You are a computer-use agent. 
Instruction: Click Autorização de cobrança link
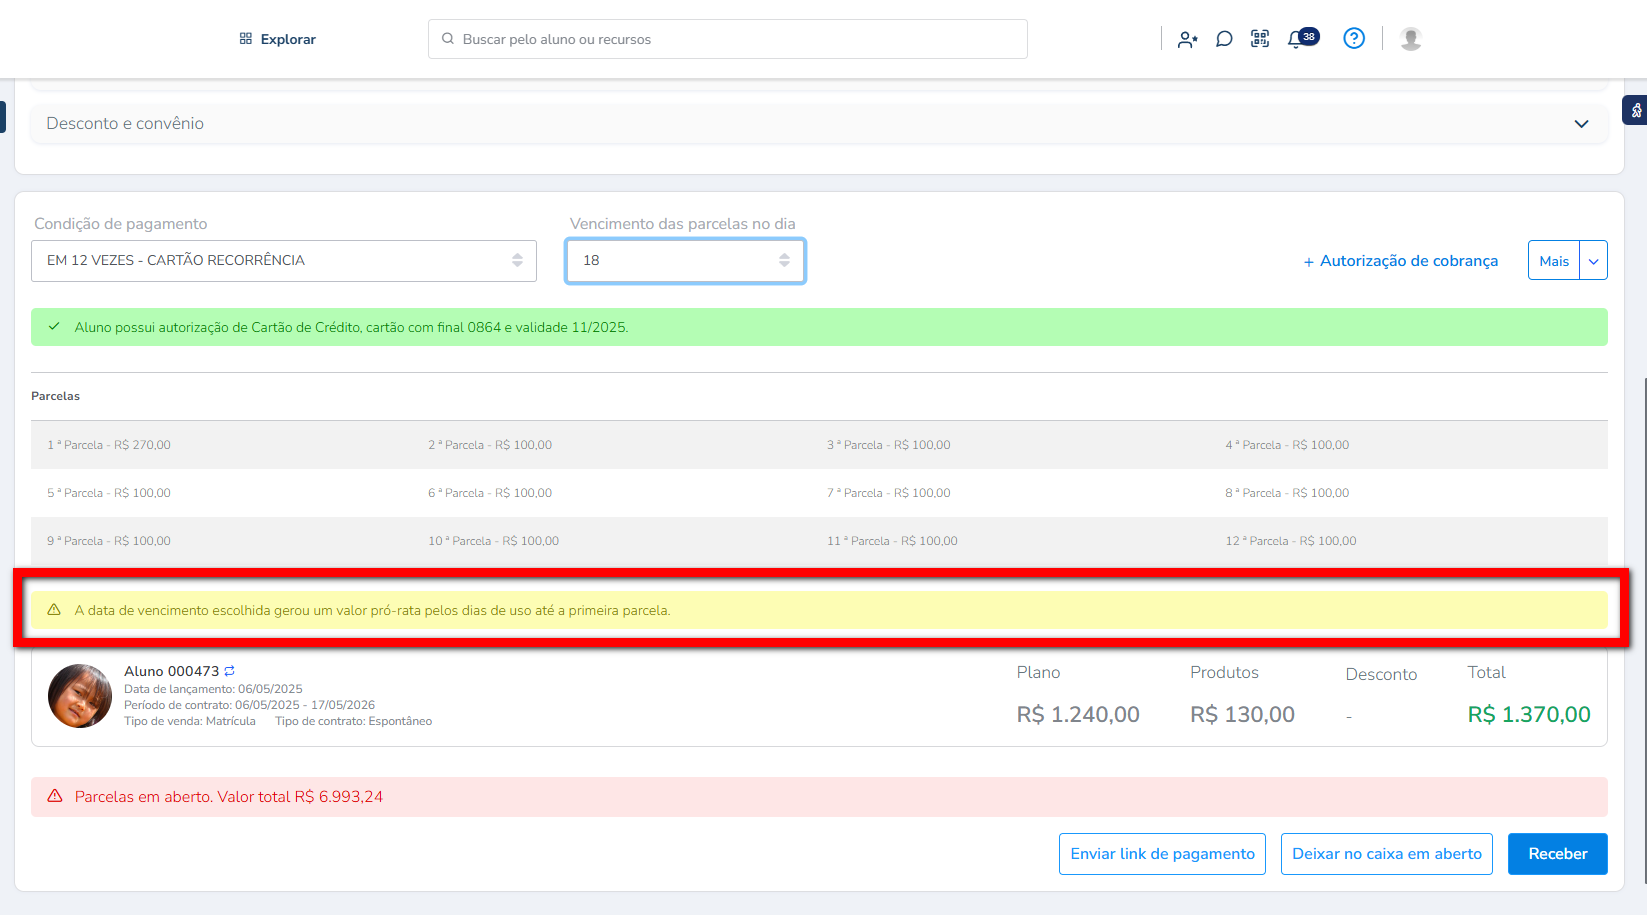pyautogui.click(x=1400, y=260)
